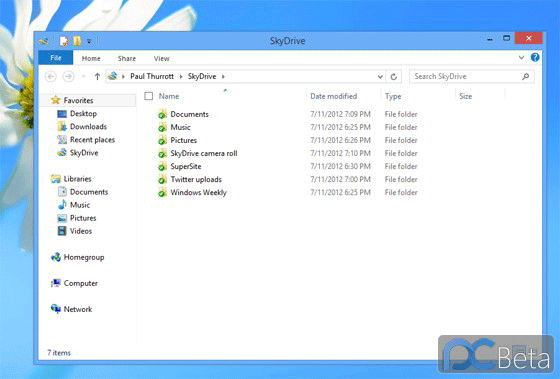This screenshot has width=560, height=379.
Task: Open the File ribbon tab
Action: point(56,58)
